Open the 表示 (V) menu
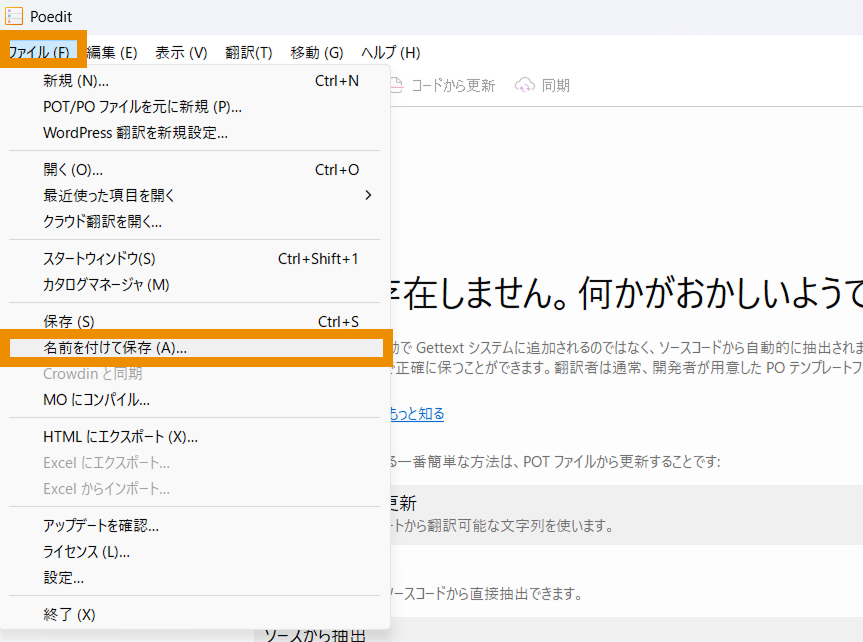 coord(181,53)
